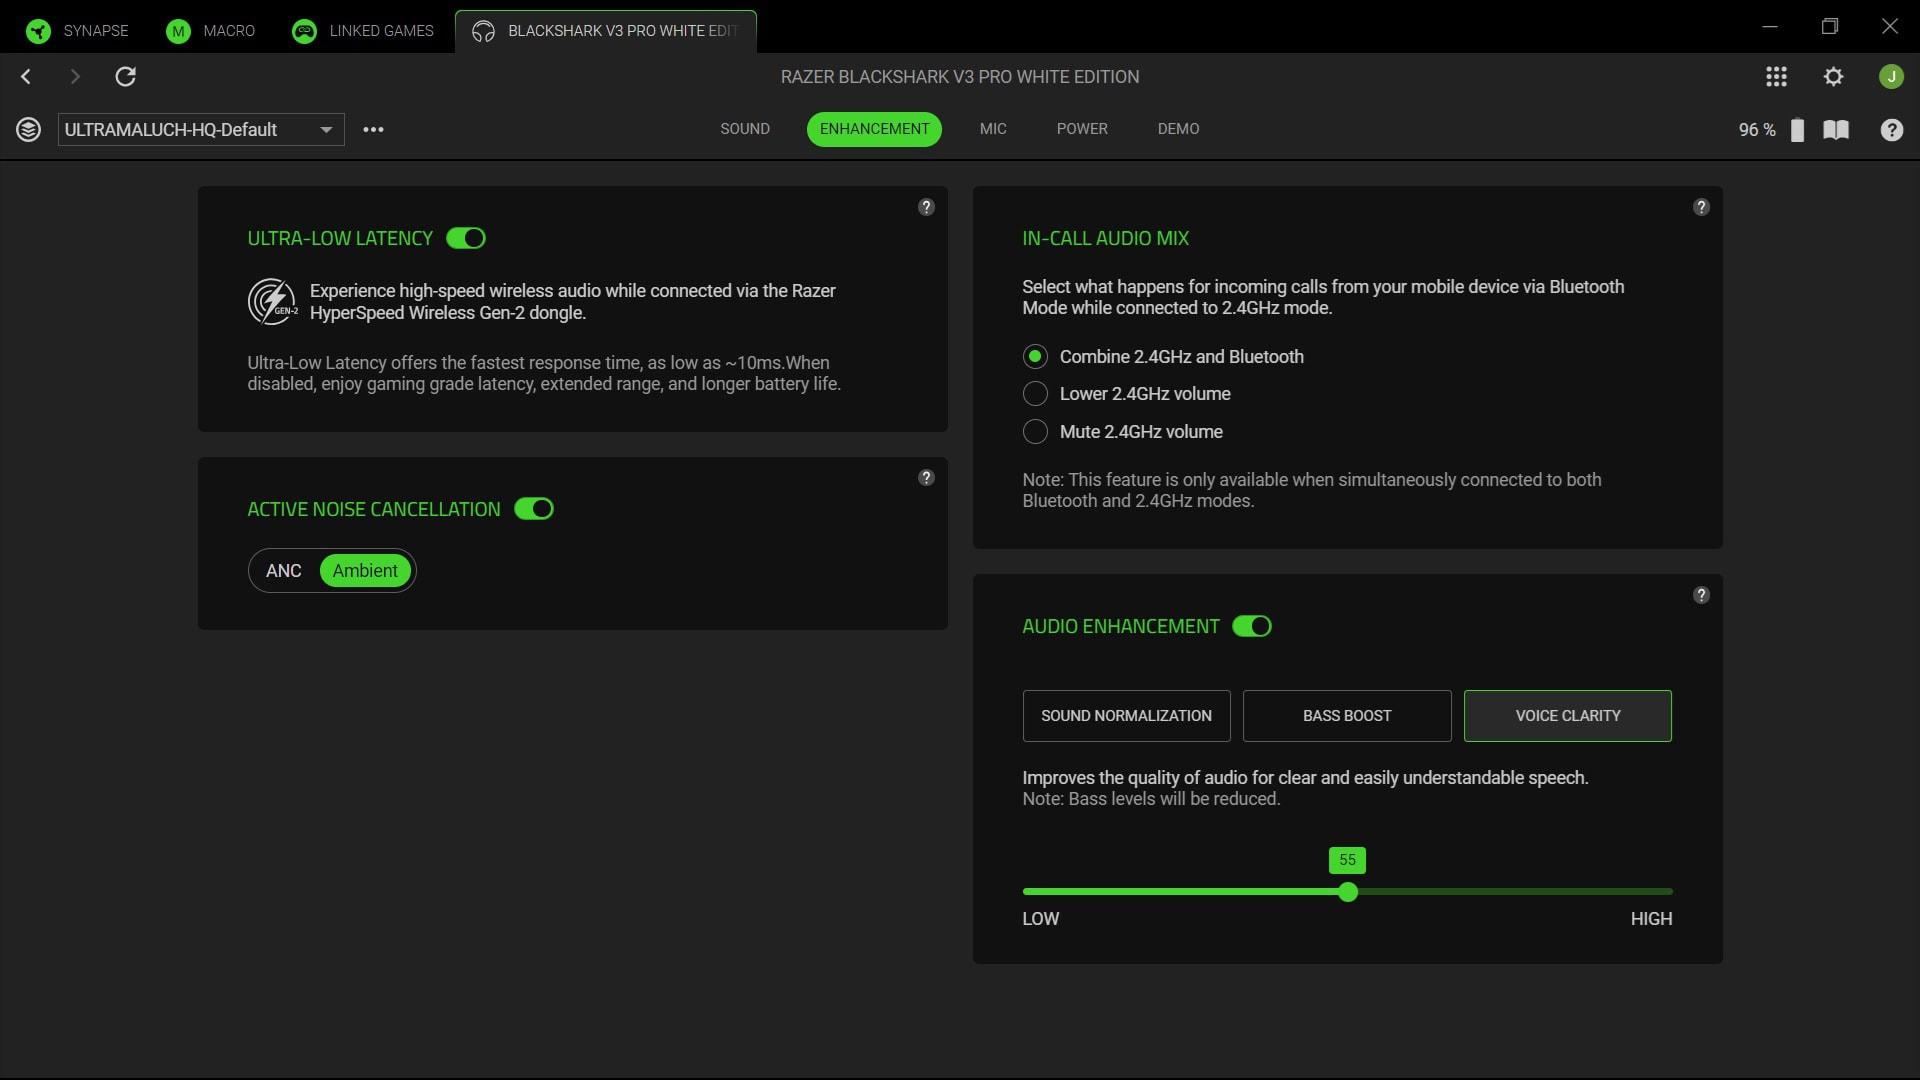Turn off Active Noise Cancellation toggle
This screenshot has width=1920, height=1080.
pos(534,509)
